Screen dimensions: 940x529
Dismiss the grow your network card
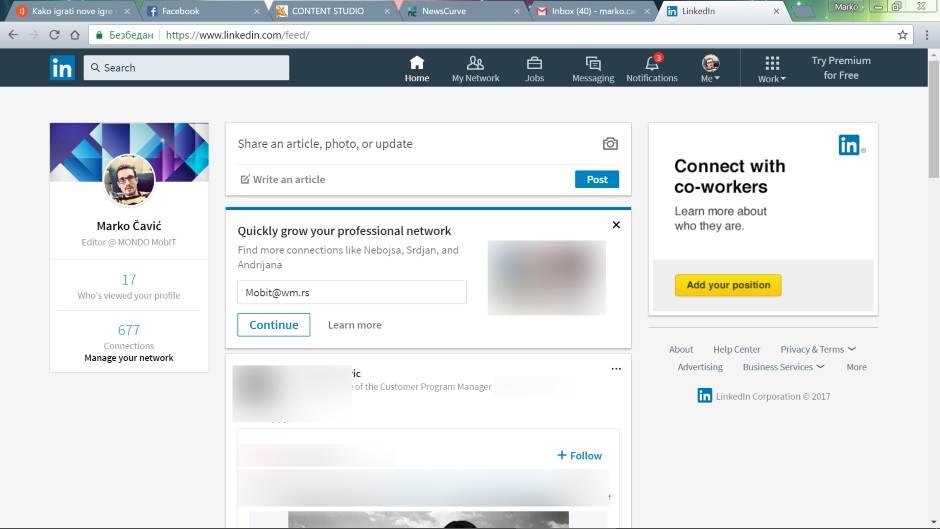click(616, 225)
